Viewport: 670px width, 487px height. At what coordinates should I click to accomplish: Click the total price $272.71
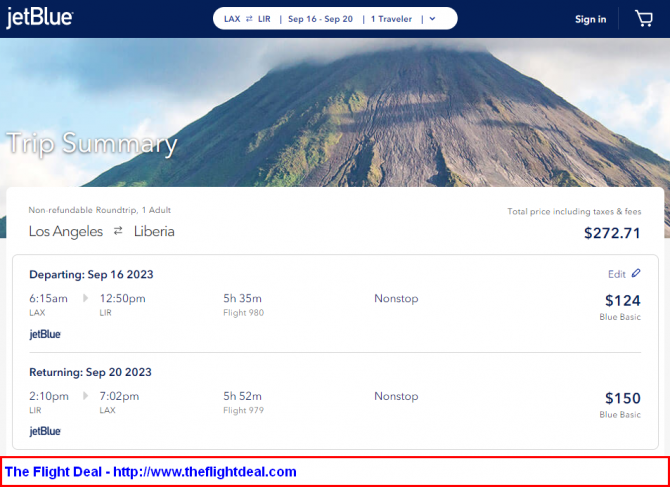(612, 233)
